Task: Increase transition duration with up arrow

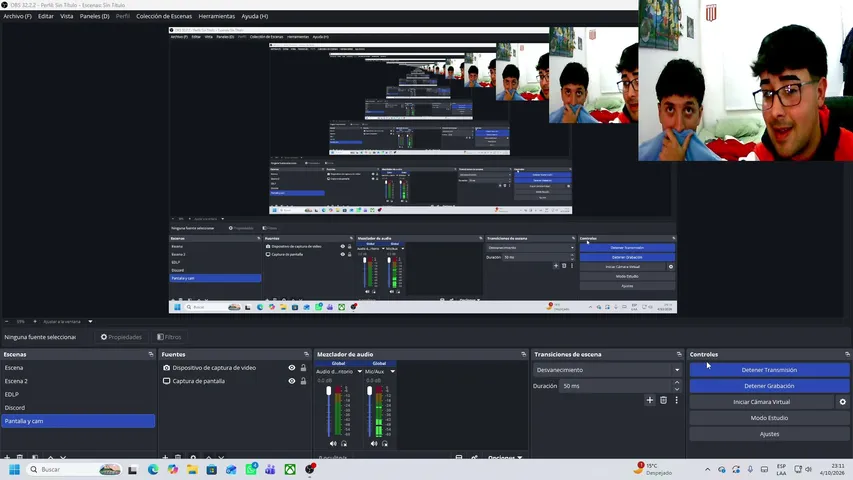Action: 677,383
